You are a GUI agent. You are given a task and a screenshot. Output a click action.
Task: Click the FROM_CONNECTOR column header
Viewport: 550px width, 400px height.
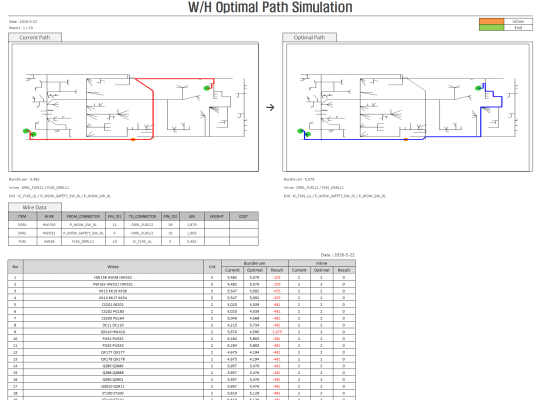(x=83, y=216)
